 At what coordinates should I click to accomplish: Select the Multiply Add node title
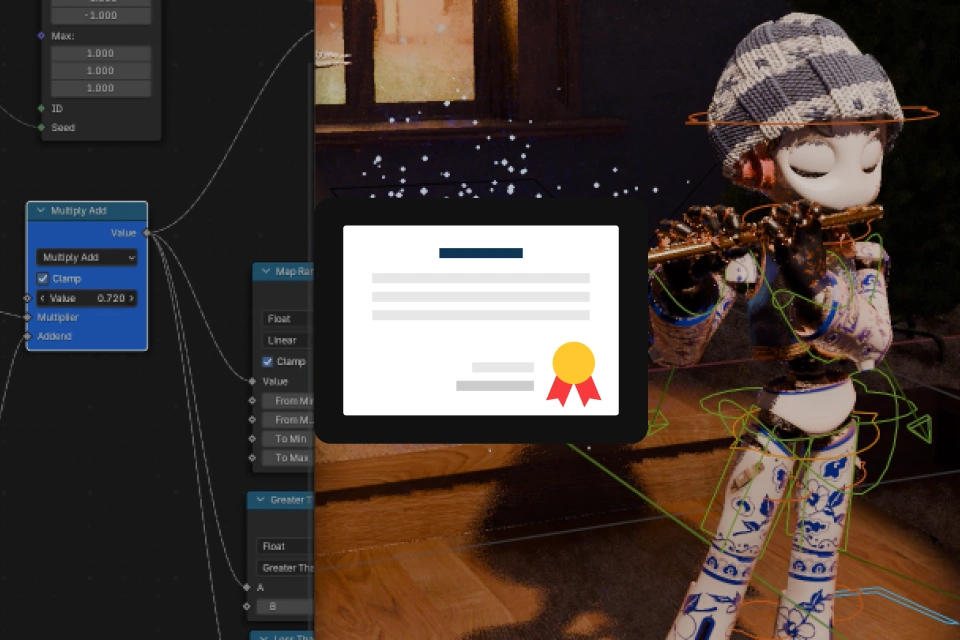click(78, 211)
